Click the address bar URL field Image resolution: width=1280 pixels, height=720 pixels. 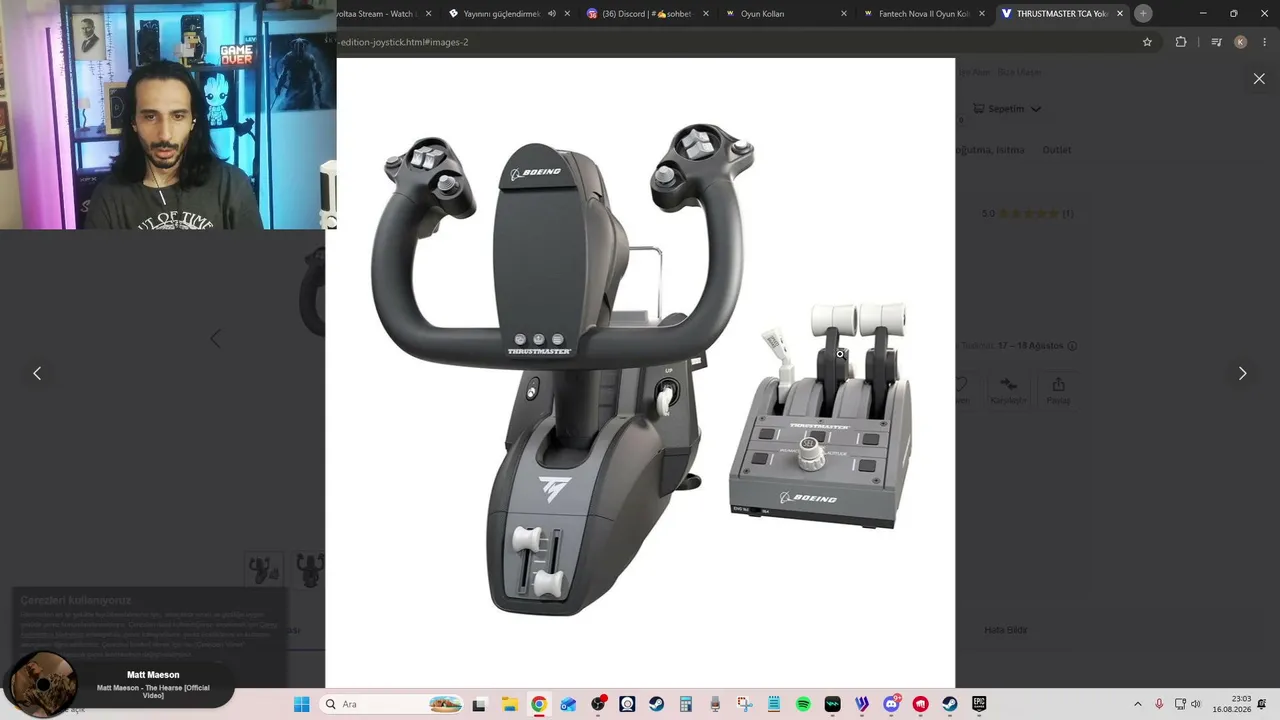click(x=735, y=42)
